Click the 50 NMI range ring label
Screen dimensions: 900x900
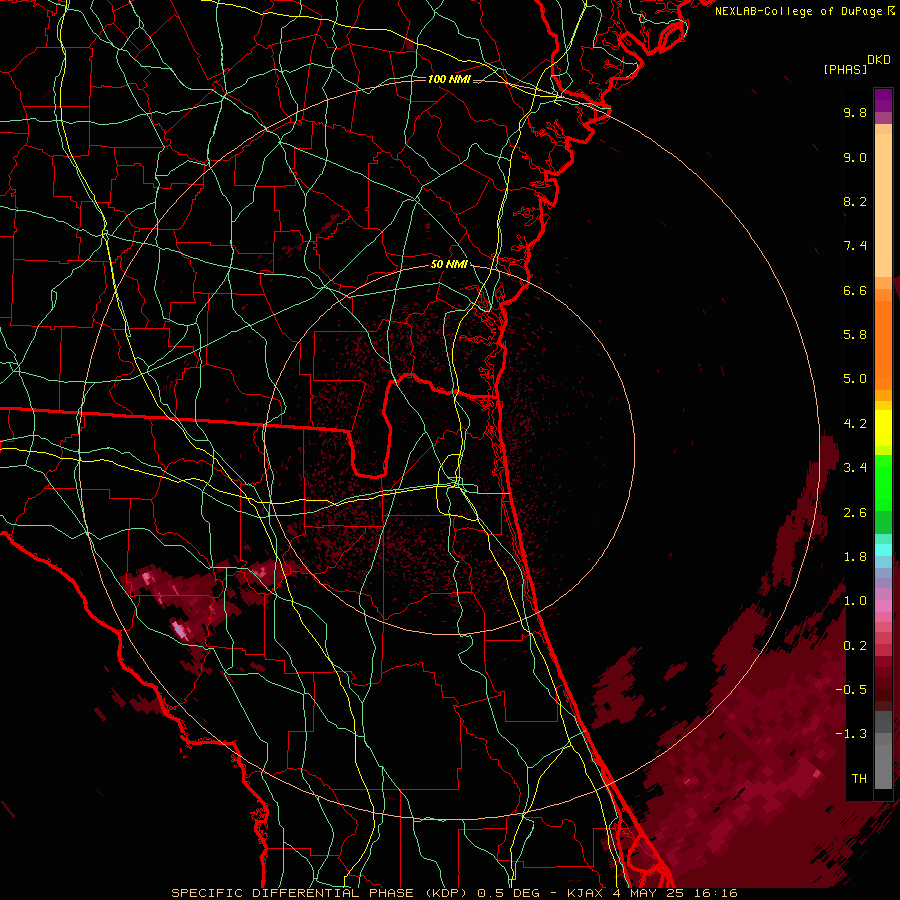click(x=449, y=265)
